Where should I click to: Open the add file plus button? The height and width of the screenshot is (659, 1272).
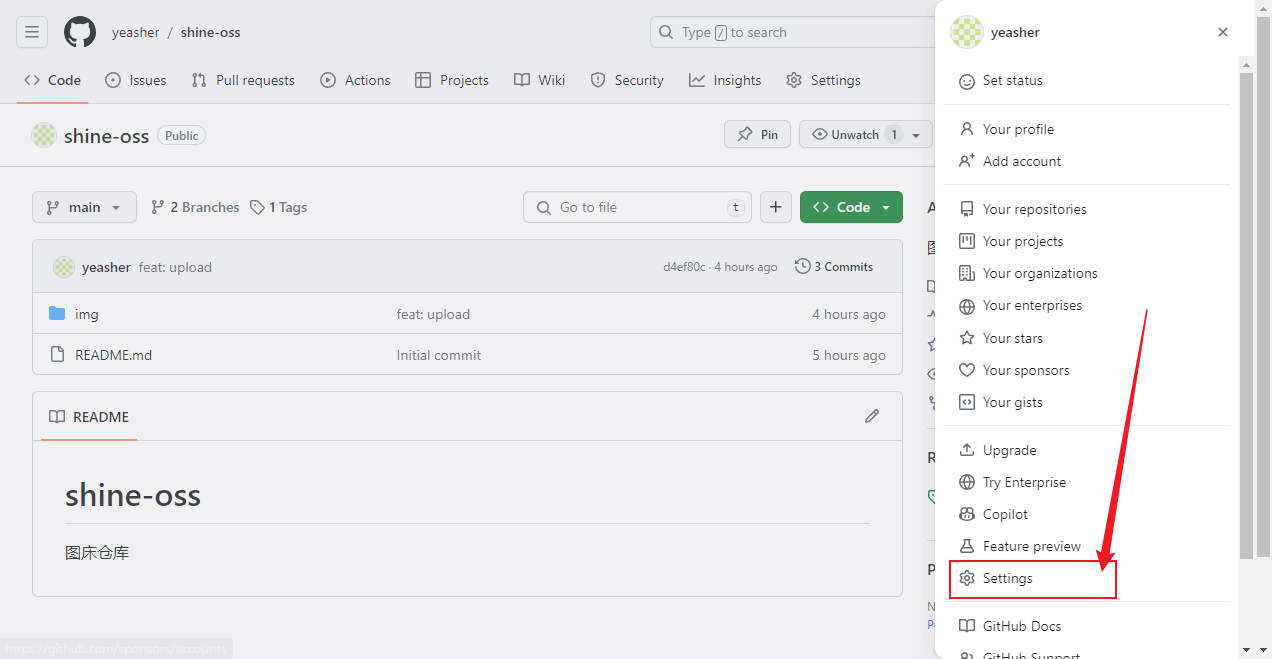click(776, 207)
